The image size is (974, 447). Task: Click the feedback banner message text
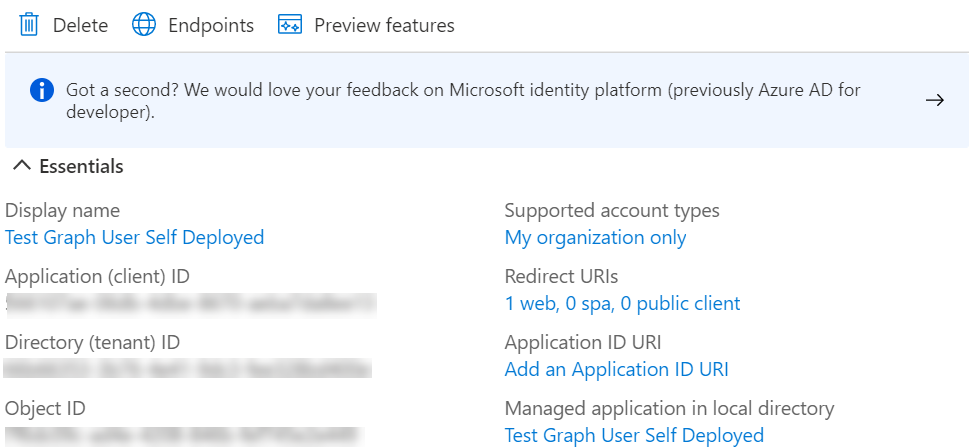[x=463, y=101]
